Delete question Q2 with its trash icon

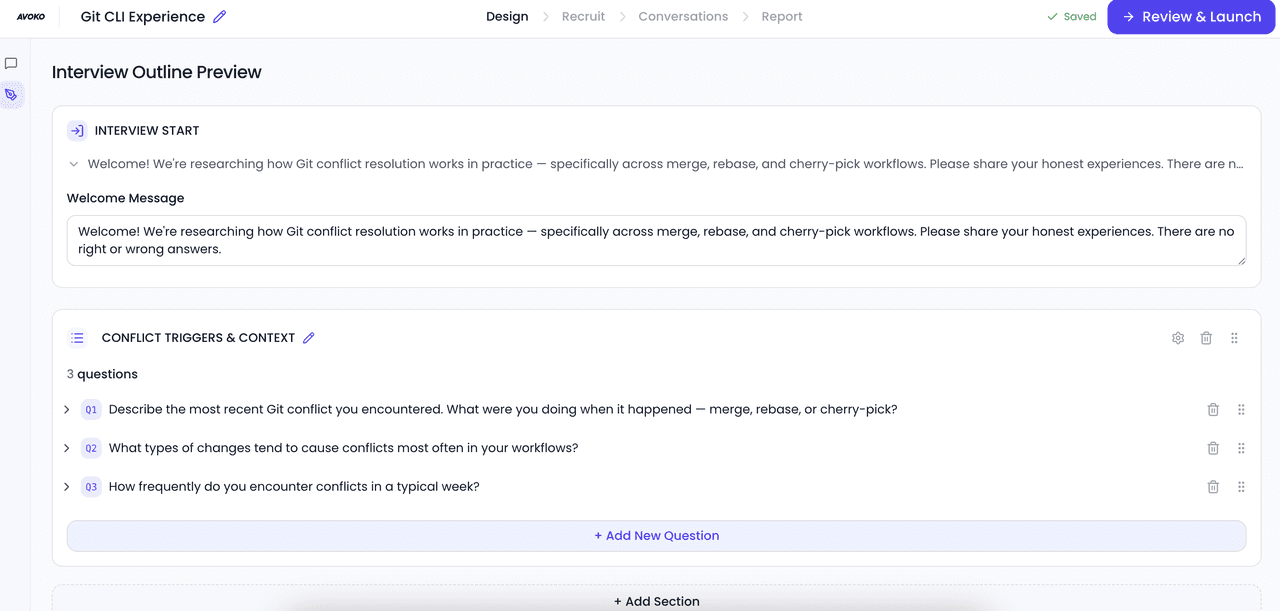click(x=1213, y=448)
